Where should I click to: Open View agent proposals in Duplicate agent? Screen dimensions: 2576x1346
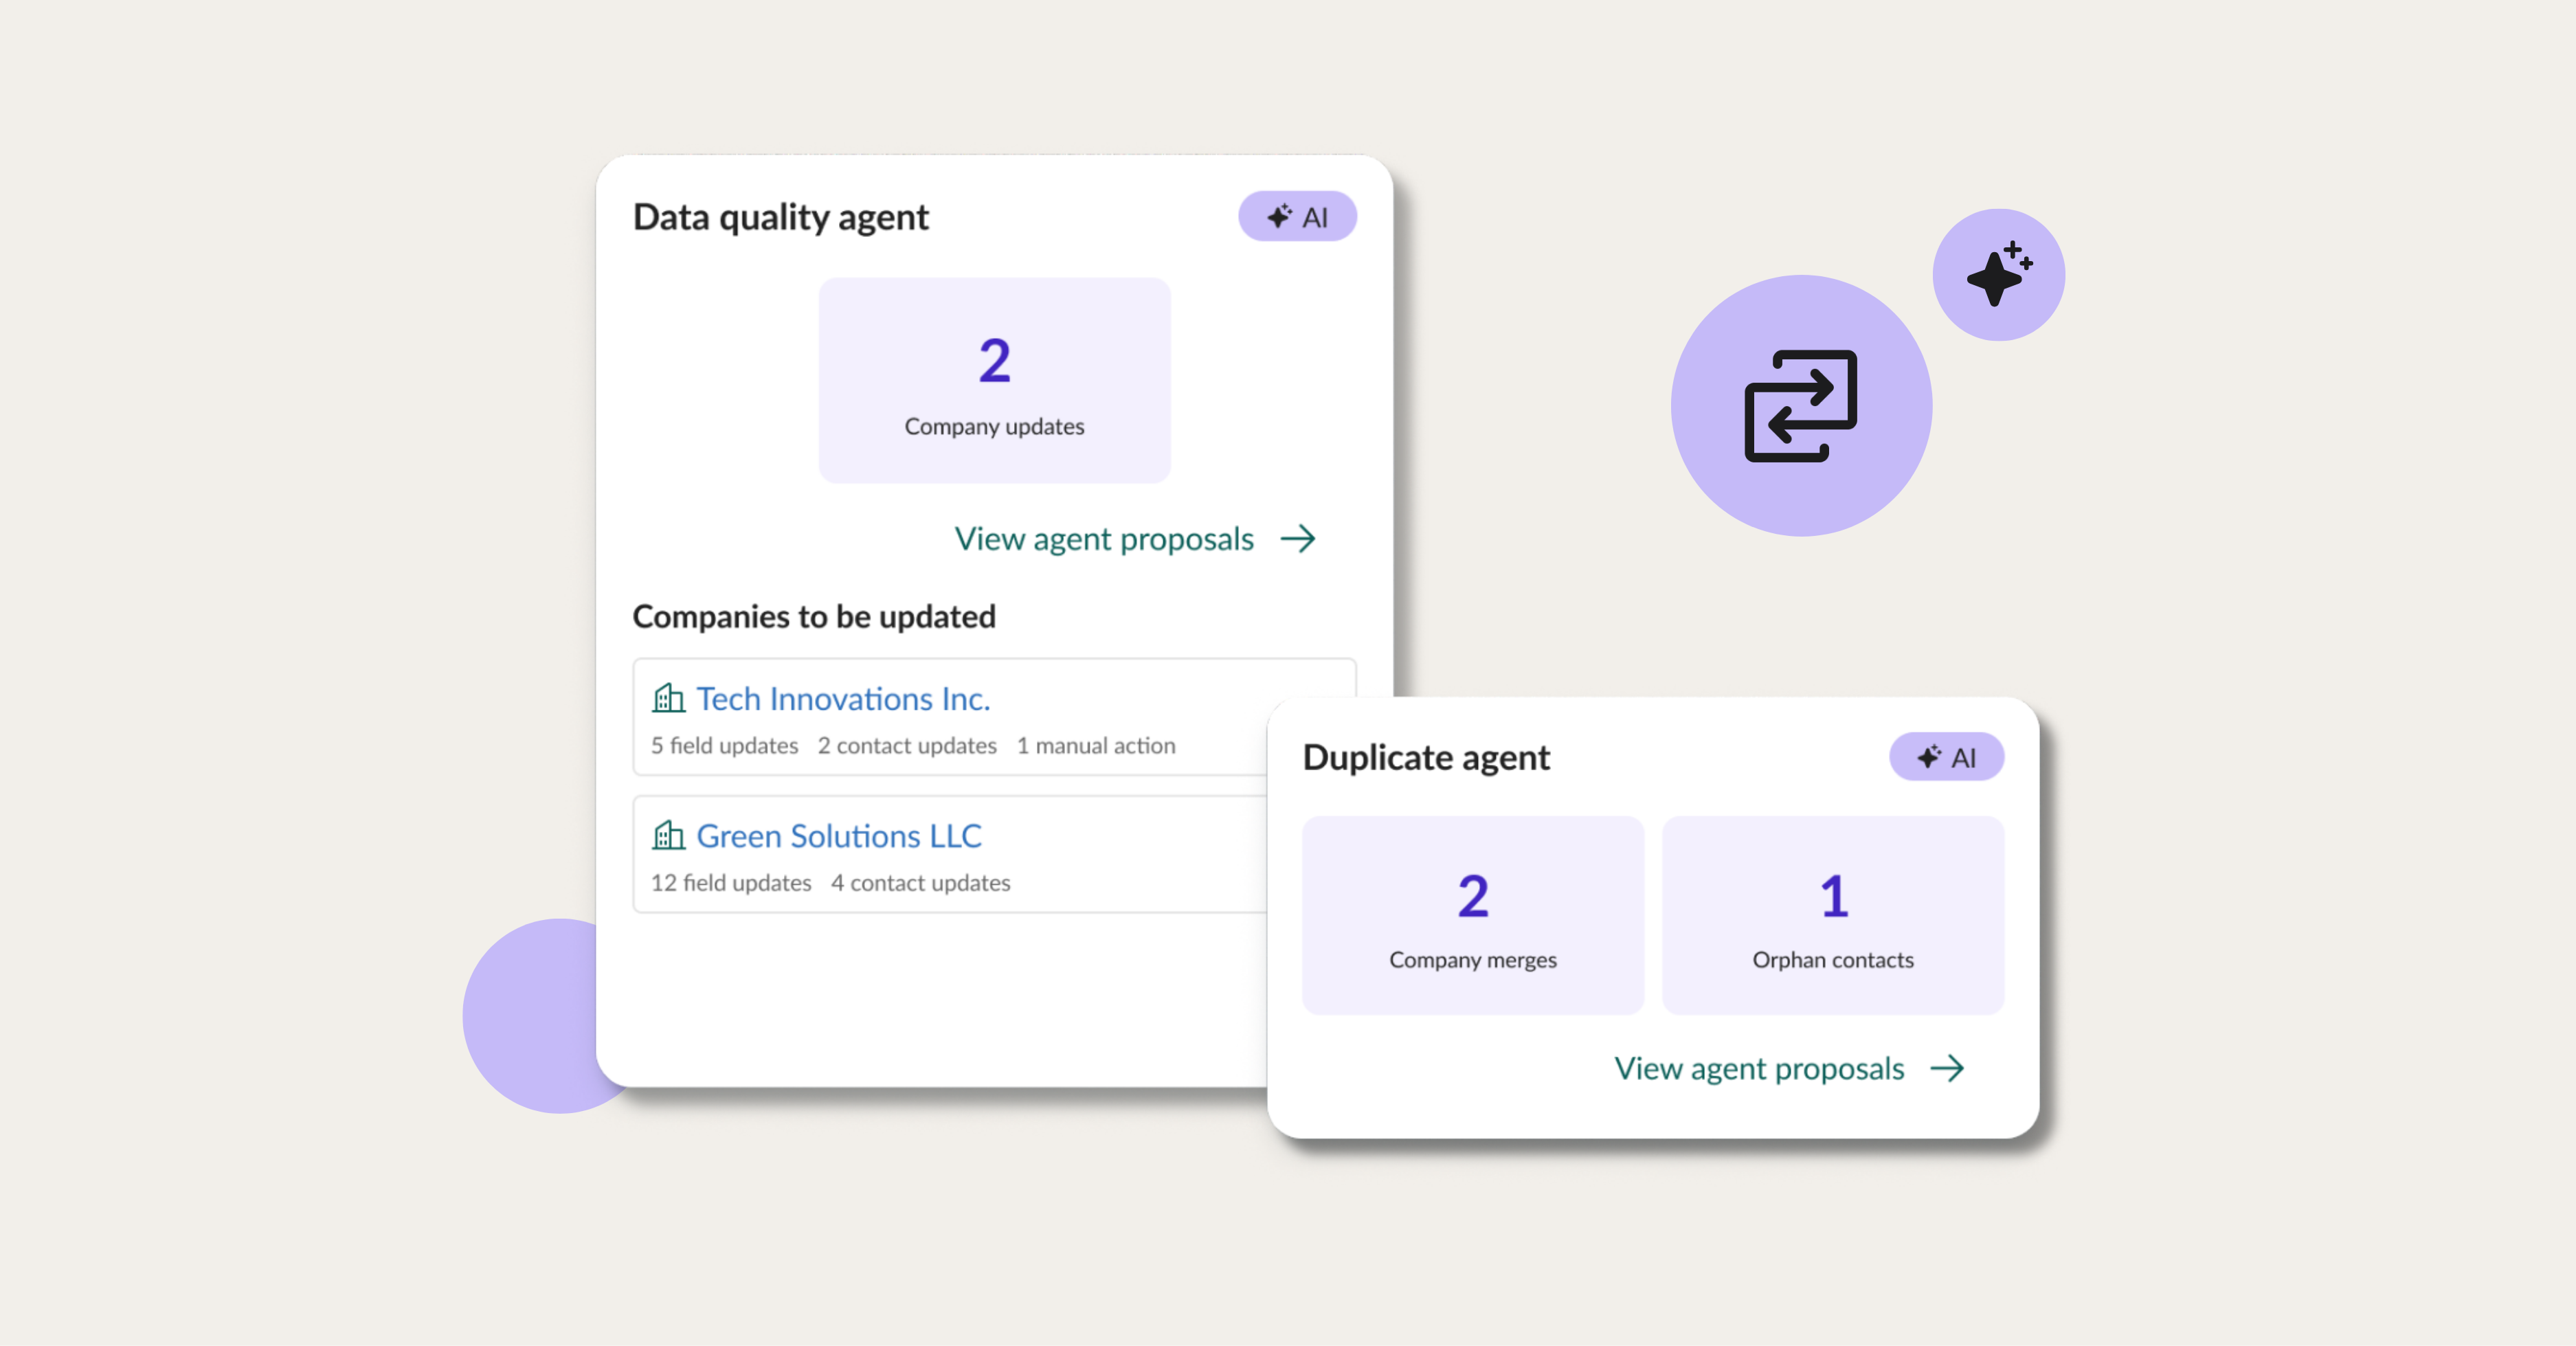pyautogui.click(x=1759, y=1068)
